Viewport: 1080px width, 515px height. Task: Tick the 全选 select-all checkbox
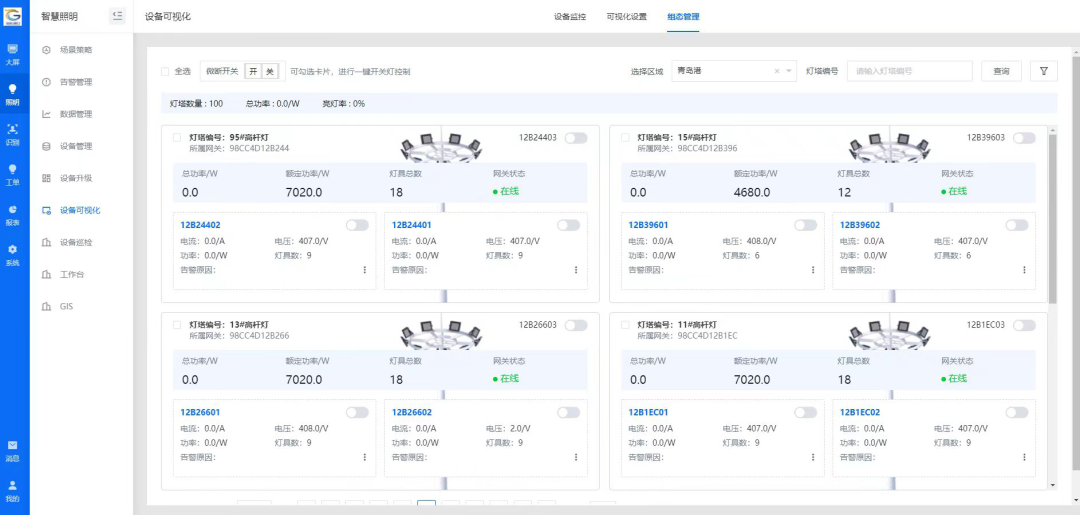165,71
